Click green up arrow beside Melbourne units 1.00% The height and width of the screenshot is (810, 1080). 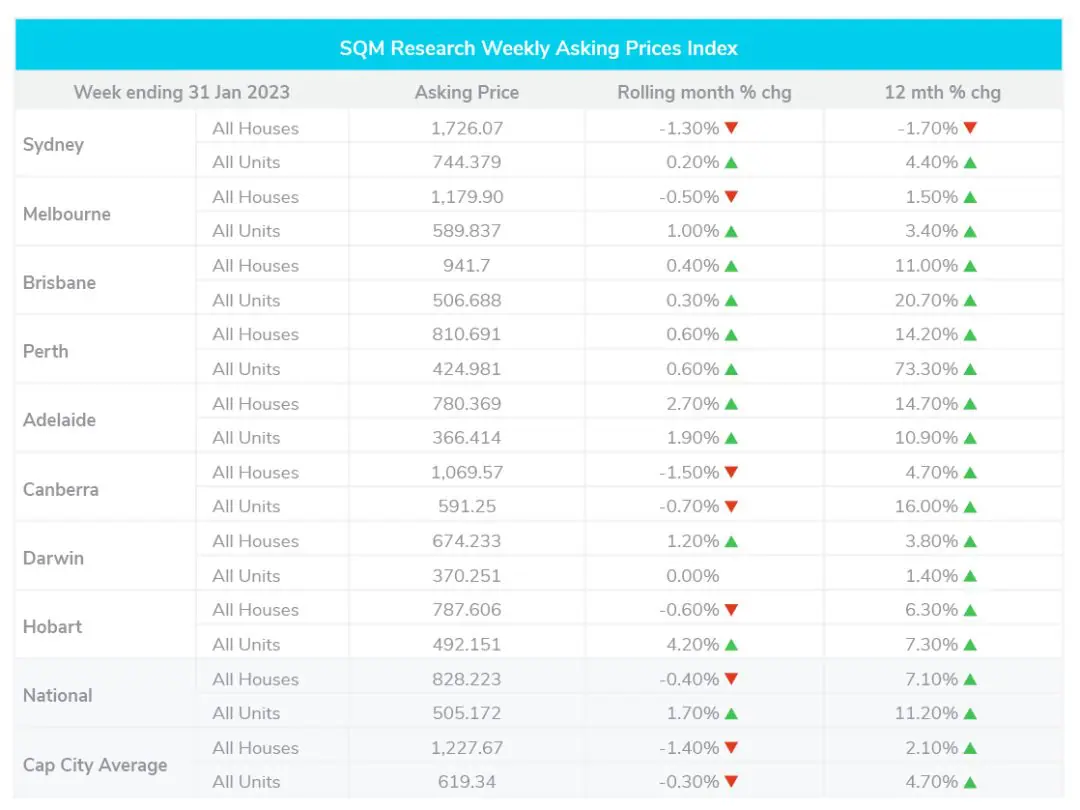(731, 231)
